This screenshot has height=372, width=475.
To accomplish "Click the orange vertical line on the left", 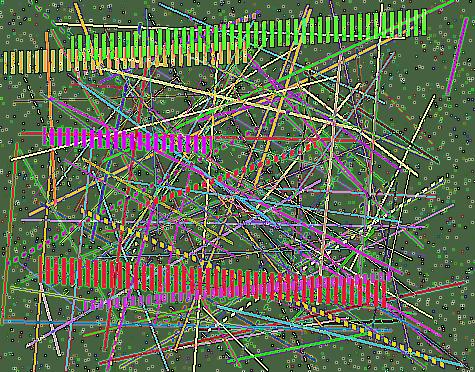I will coord(51,118).
